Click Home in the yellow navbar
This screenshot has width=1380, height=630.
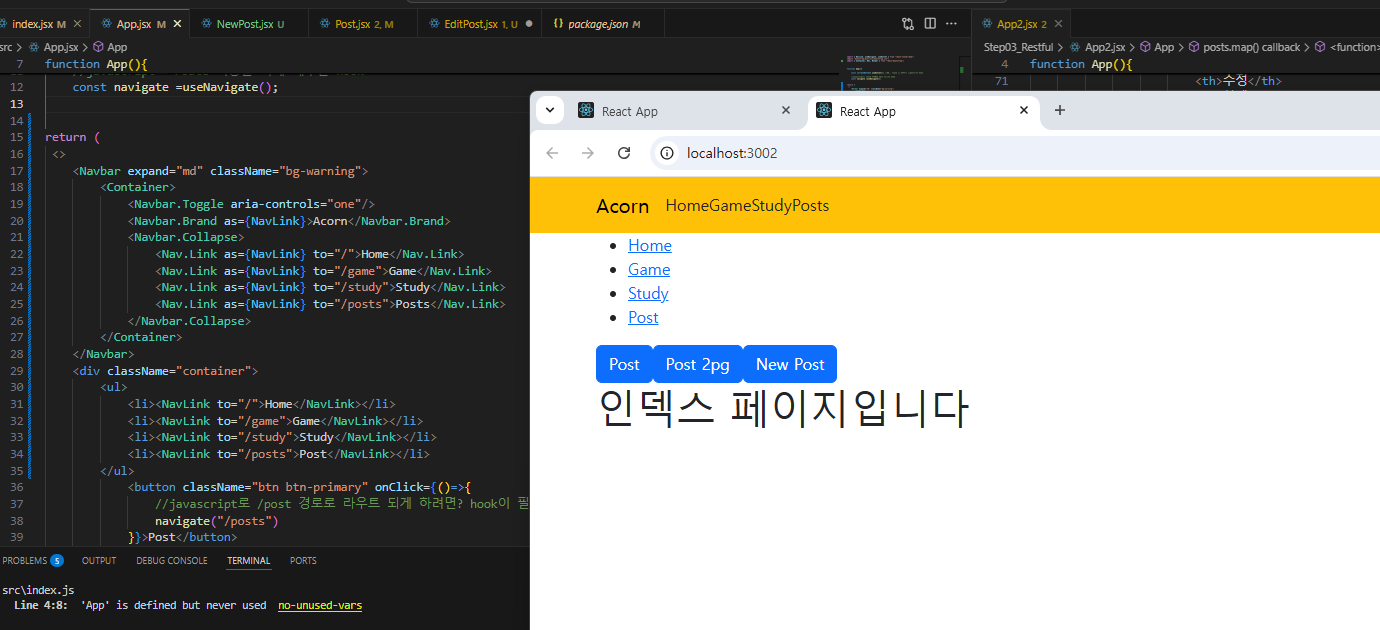point(687,206)
